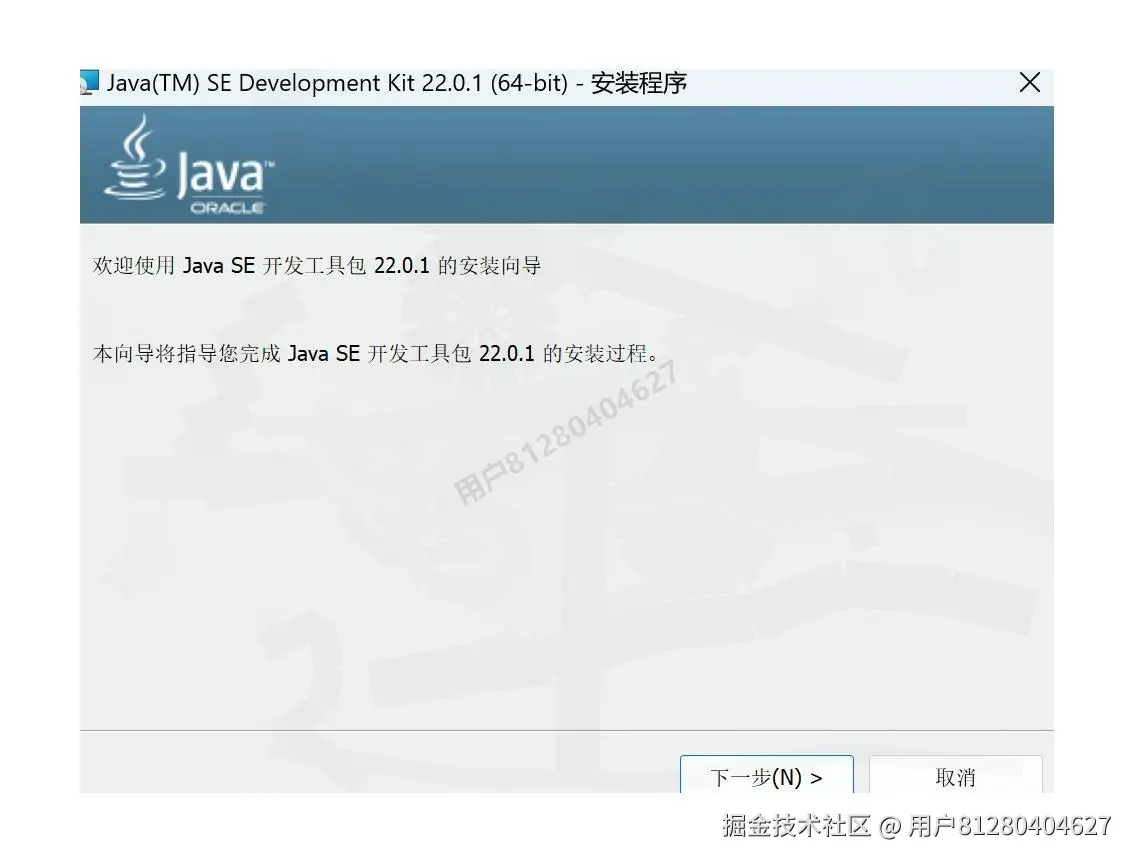Close the JDK installer window
Viewport: 1135px width, 863px height.
1029,83
